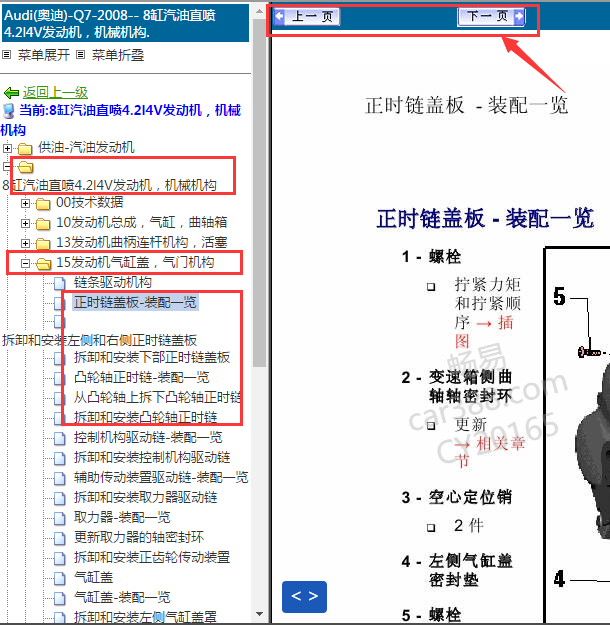Click the 当前:8缸汽油直喷4.2l4V发动机 path text
The width and height of the screenshot is (610, 625).
[x=120, y=120]
